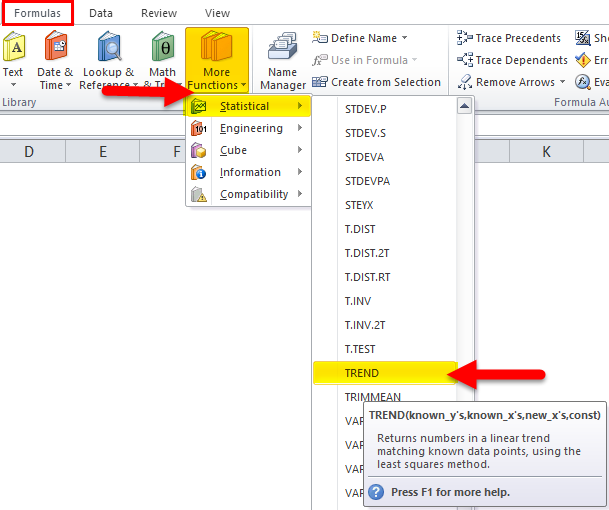Screen dimensions: 609x510
Task: Click the Create from Selection grid icon
Action: click(x=320, y=82)
